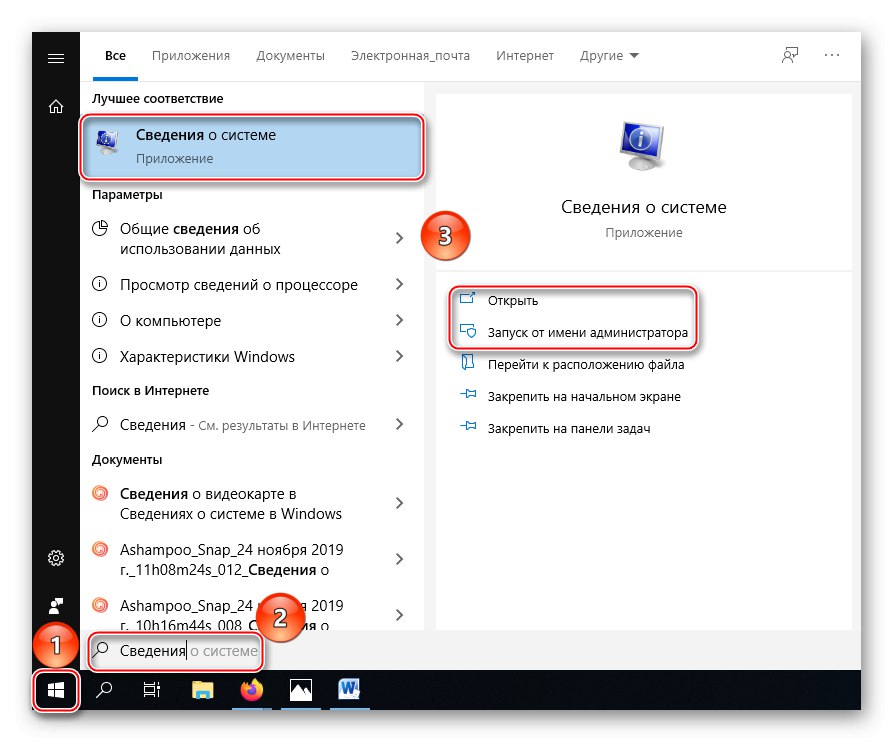Open the hamburger menu in the Start sidebar
The image size is (893, 742).
pos(55,56)
